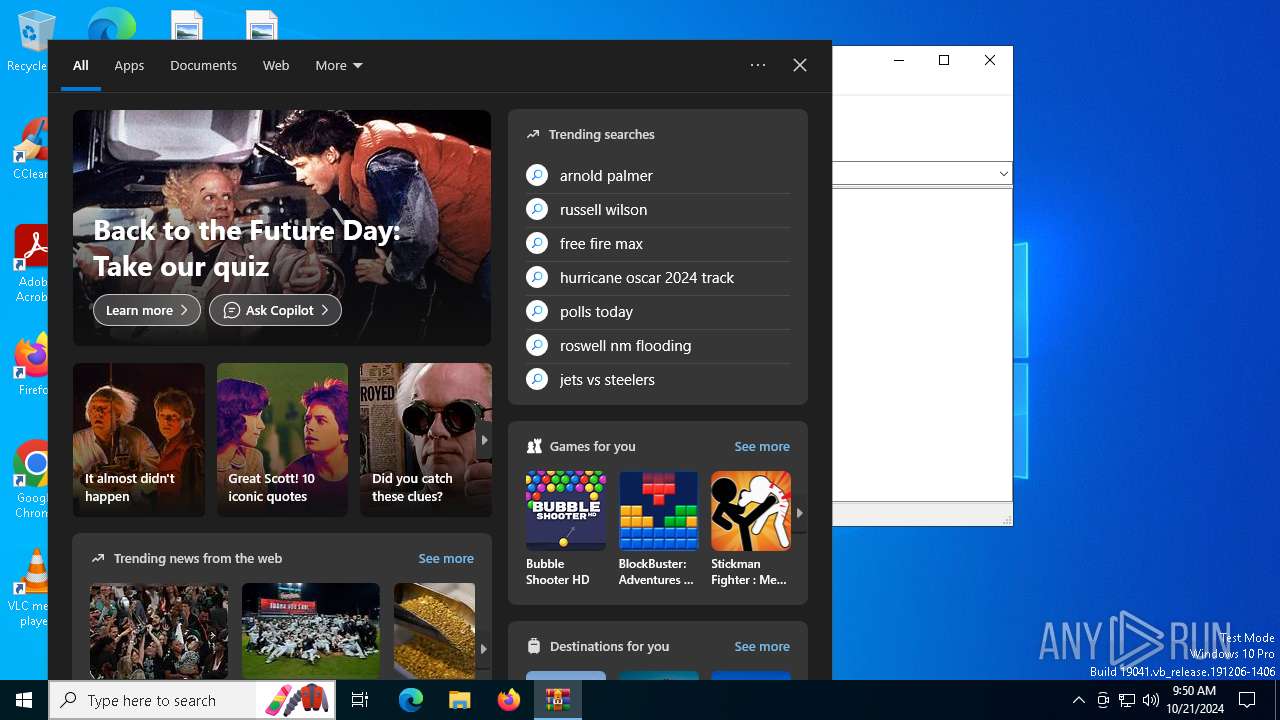The height and width of the screenshot is (720, 1280).
Task: Switch to the Apps tab
Action: coord(129,65)
